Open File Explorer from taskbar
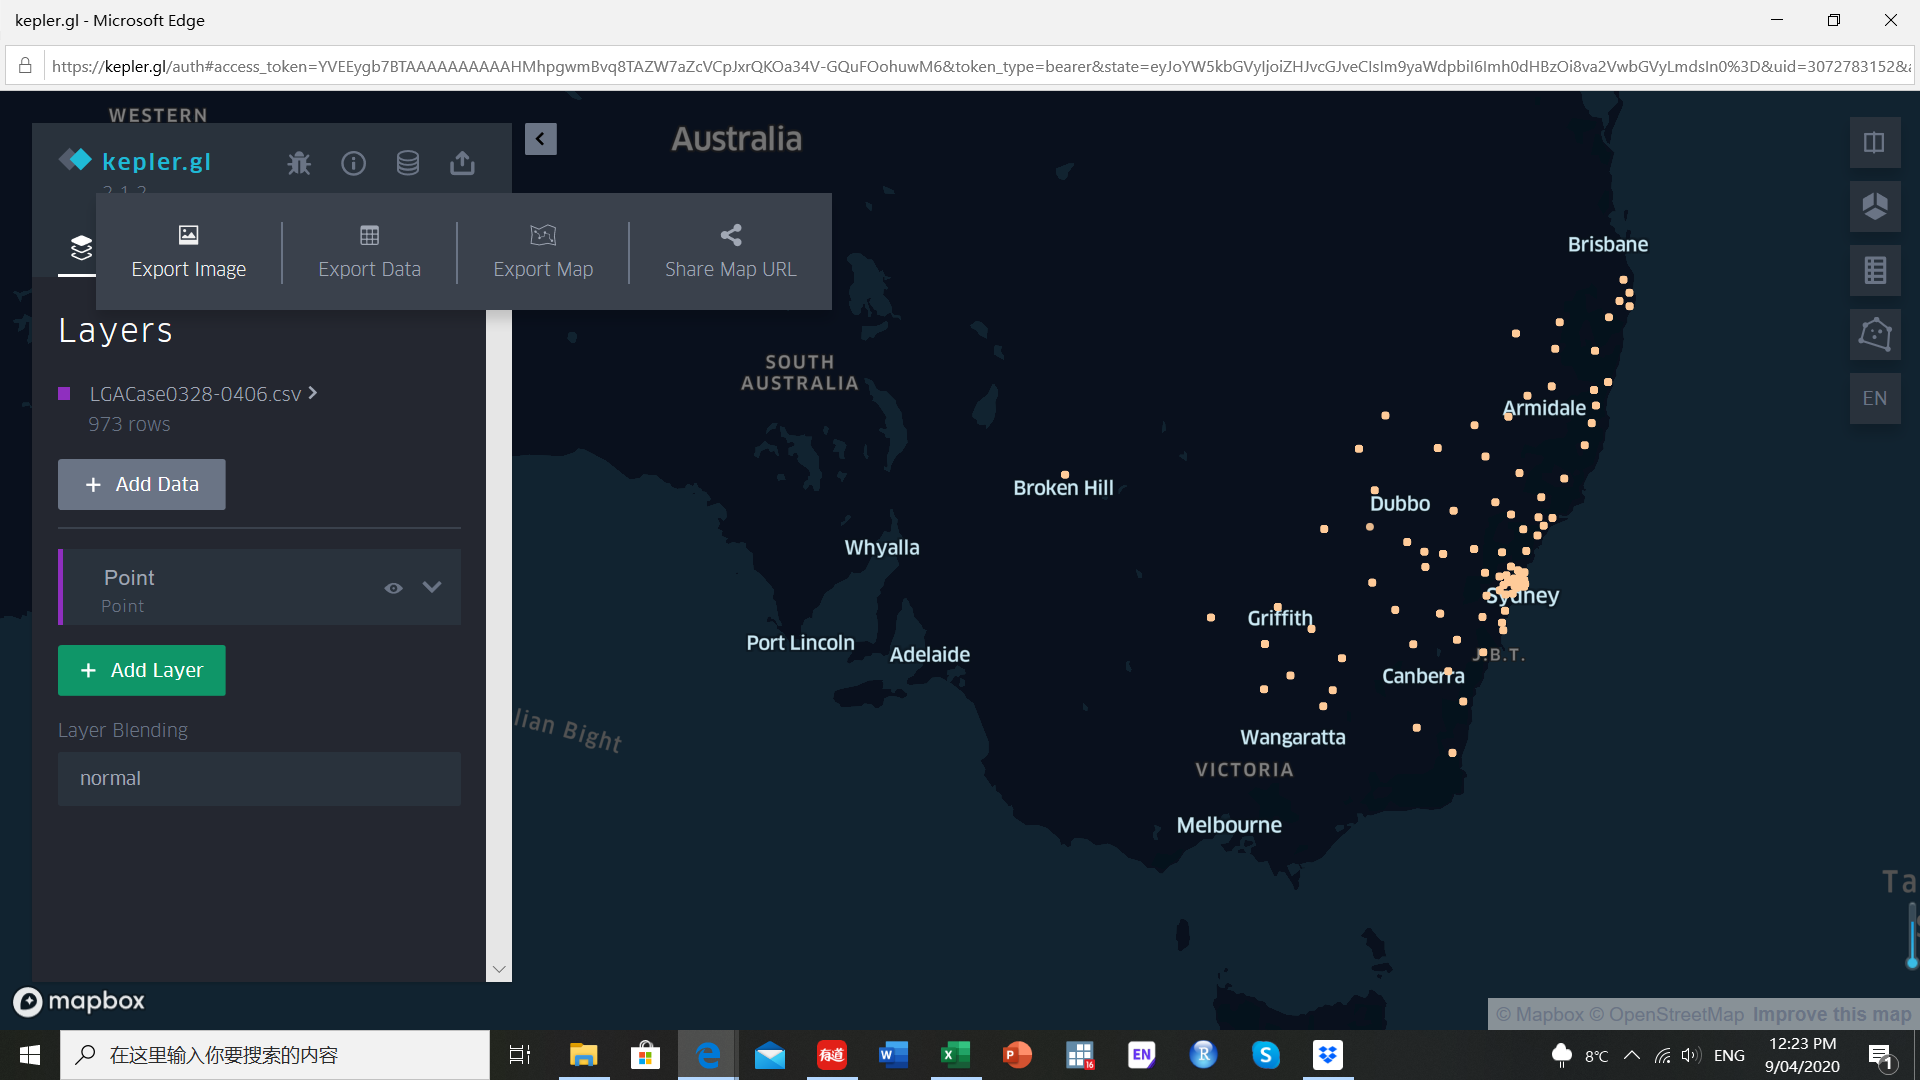 (583, 1055)
